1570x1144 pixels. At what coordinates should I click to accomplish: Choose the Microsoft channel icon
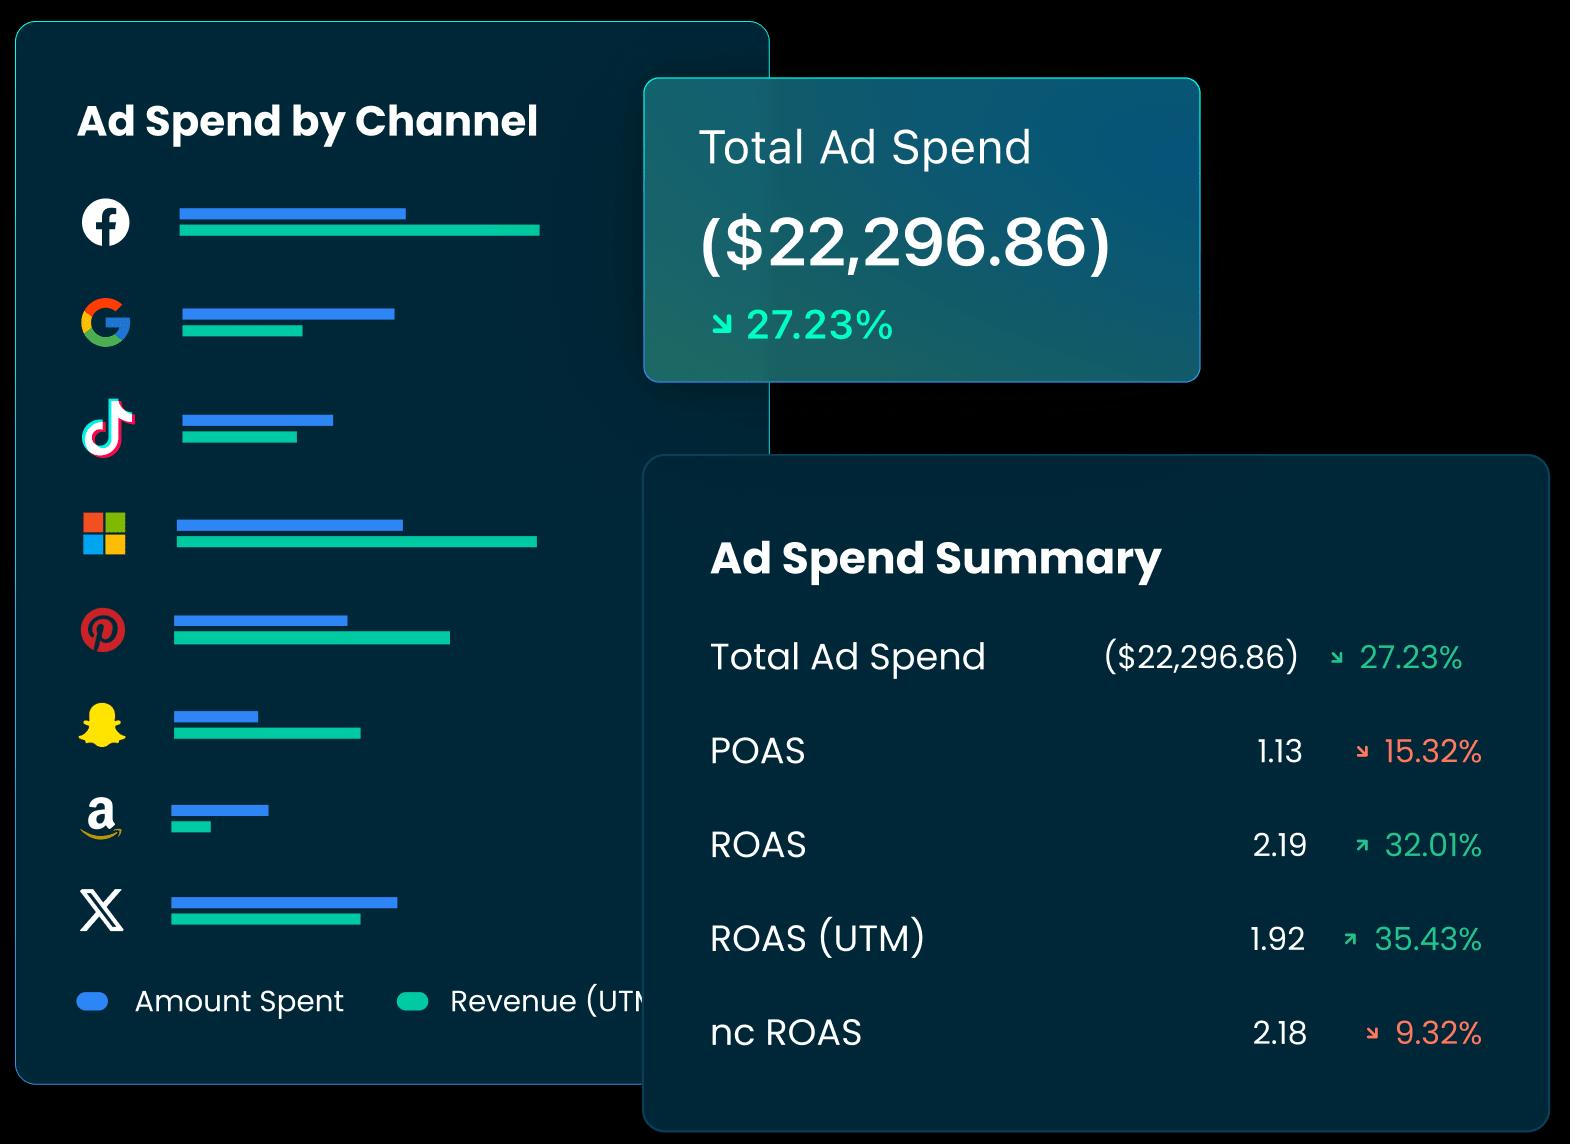coord(104,533)
